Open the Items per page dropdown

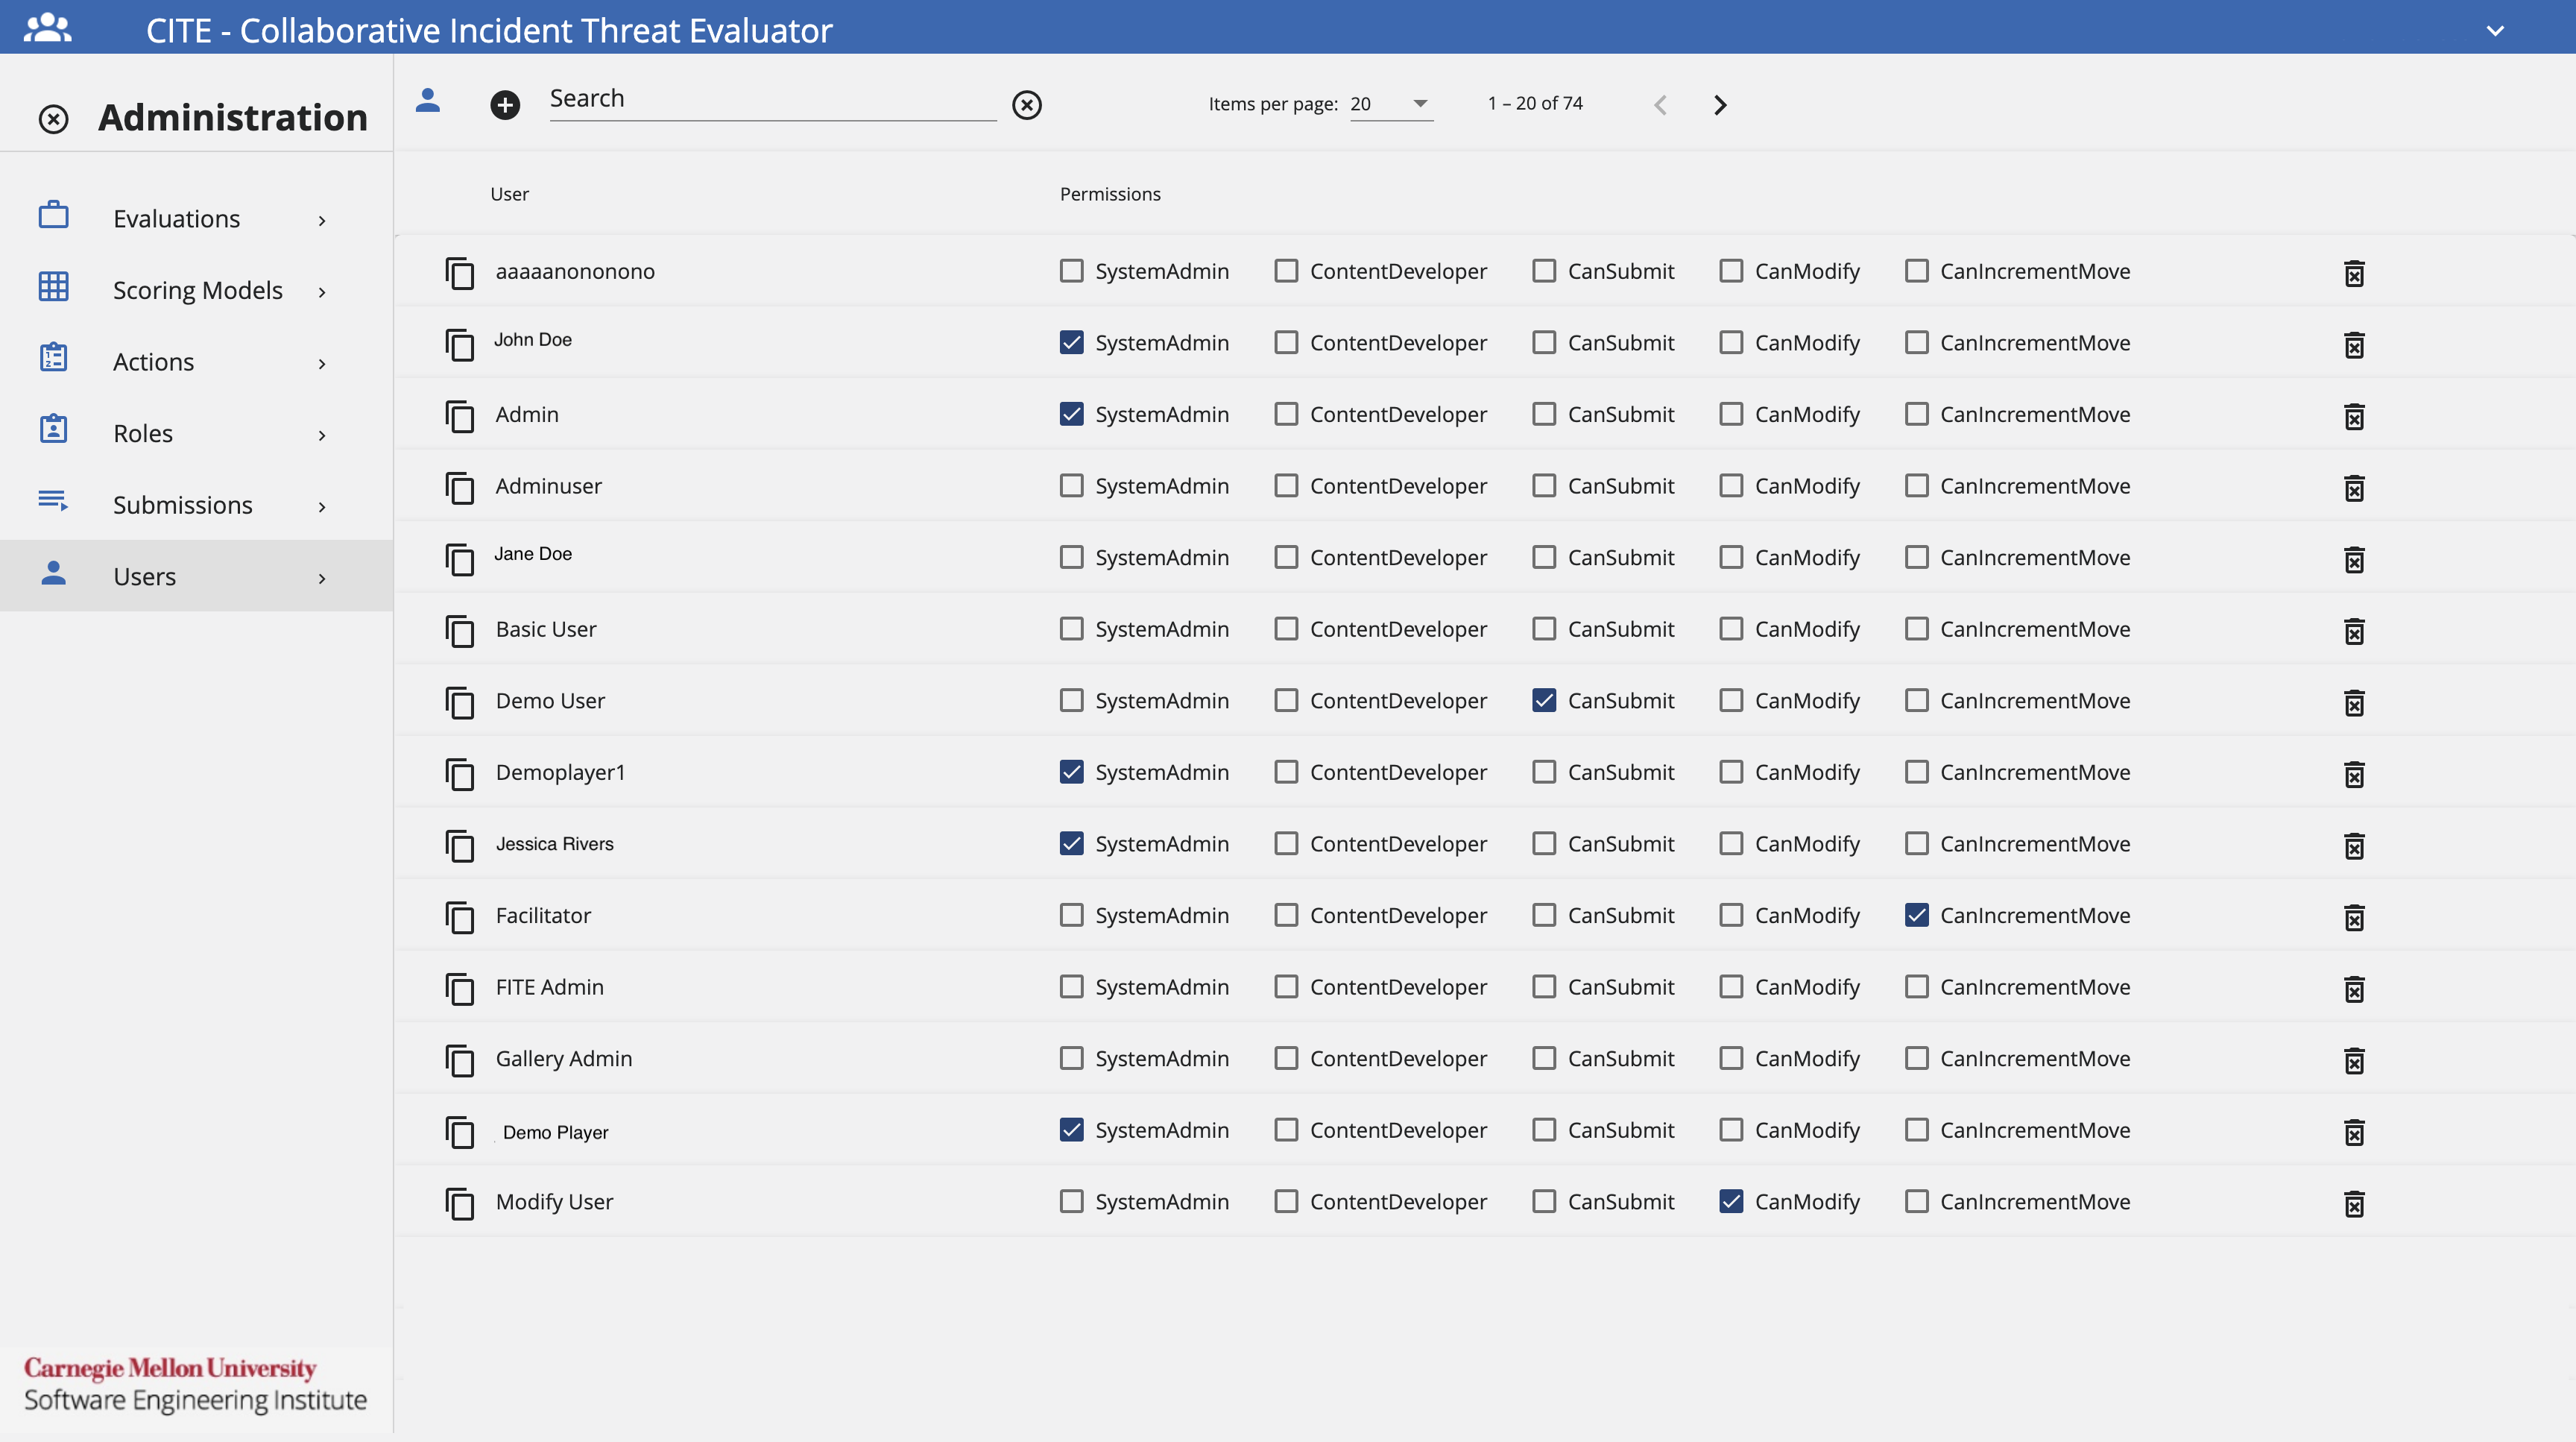tap(1390, 103)
